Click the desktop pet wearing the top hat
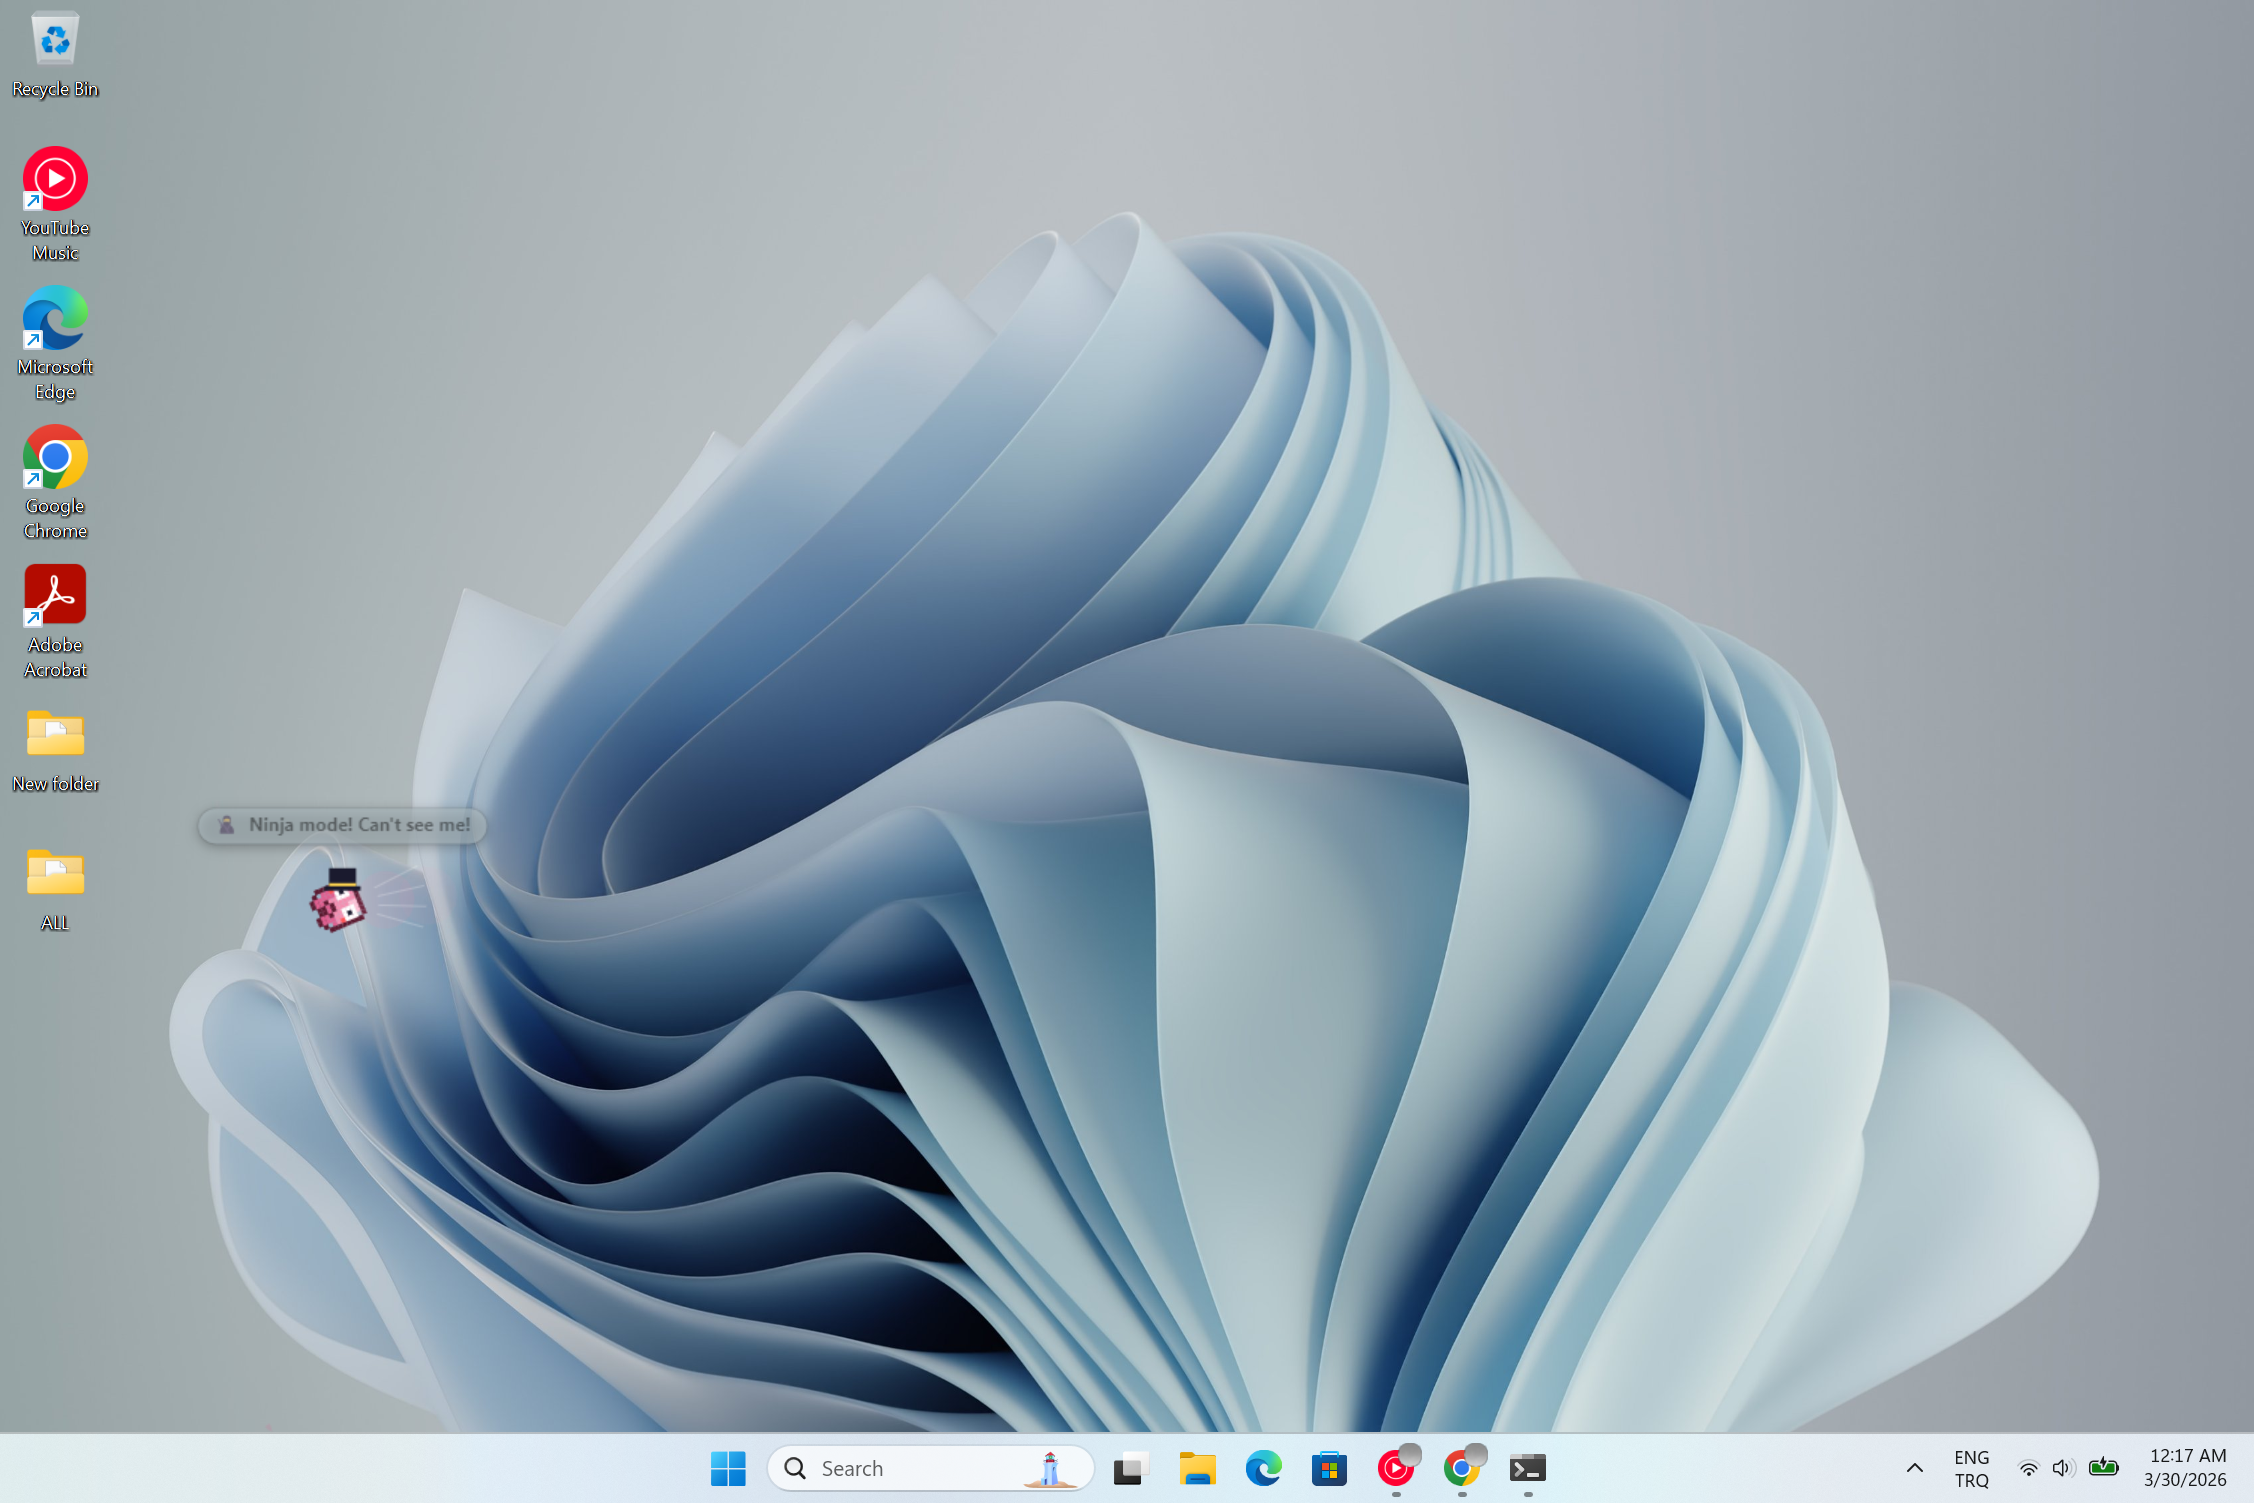The width and height of the screenshot is (2254, 1503). (x=340, y=905)
